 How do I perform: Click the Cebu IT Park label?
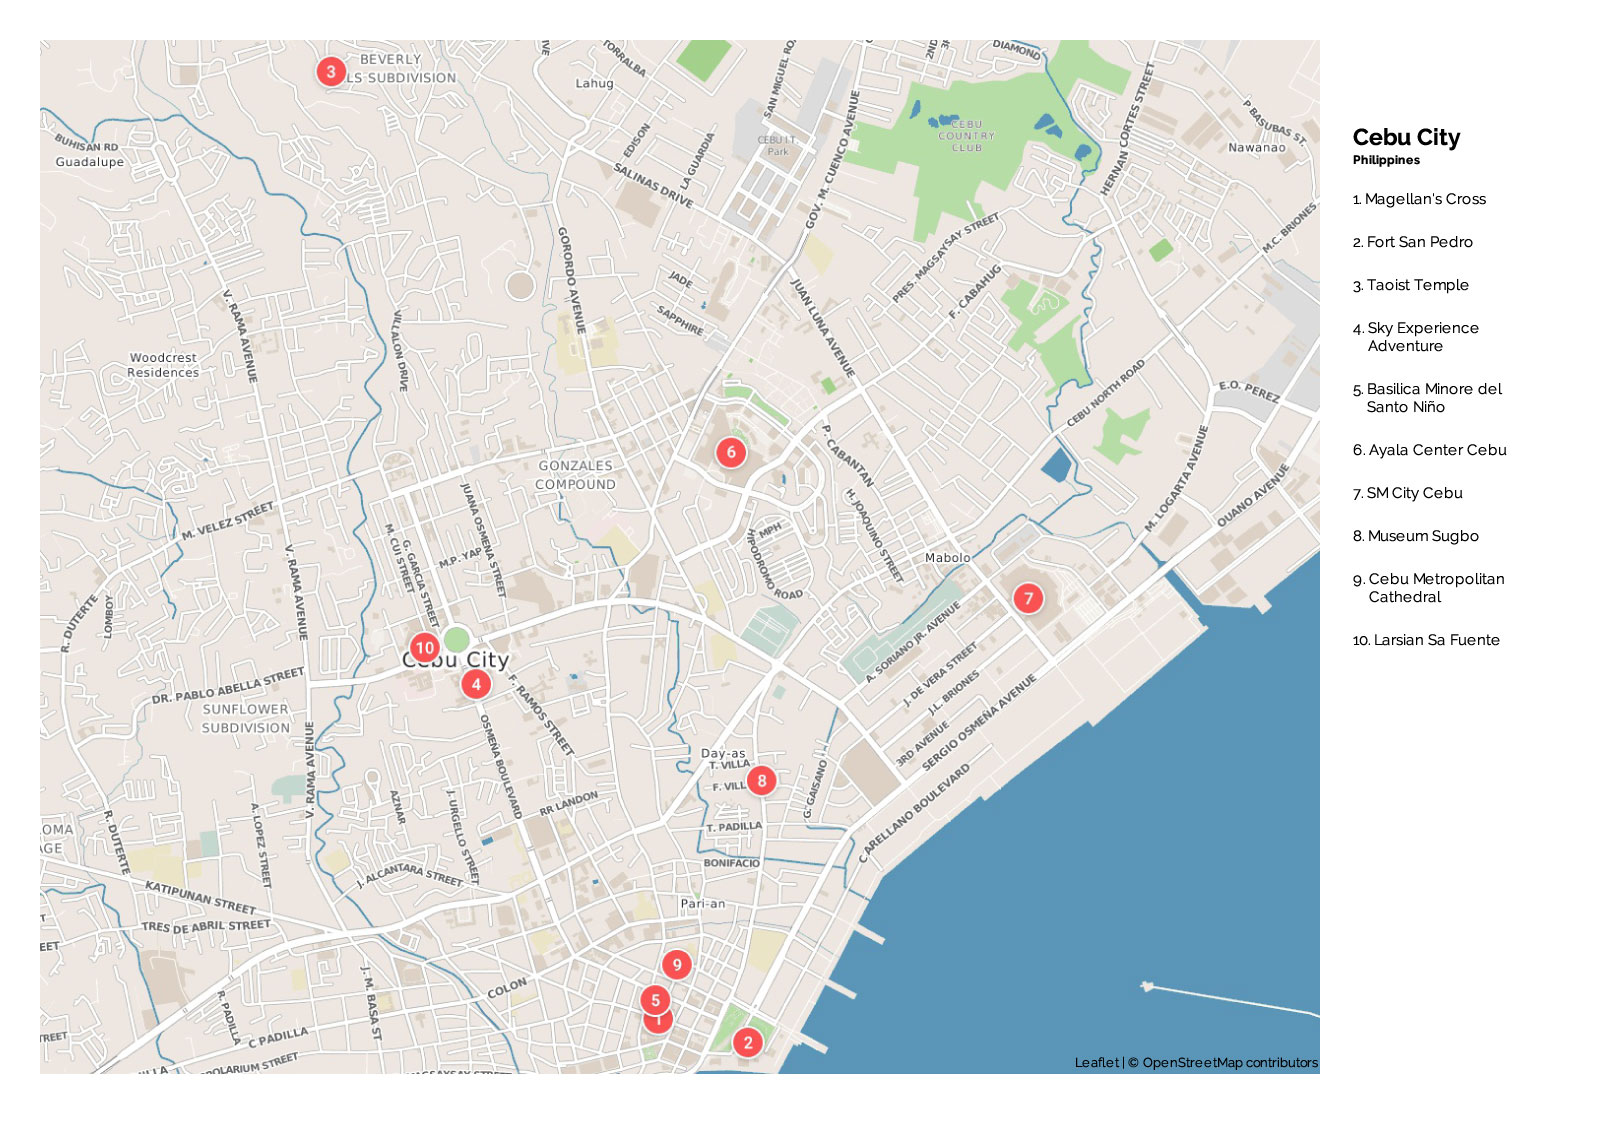[777, 145]
